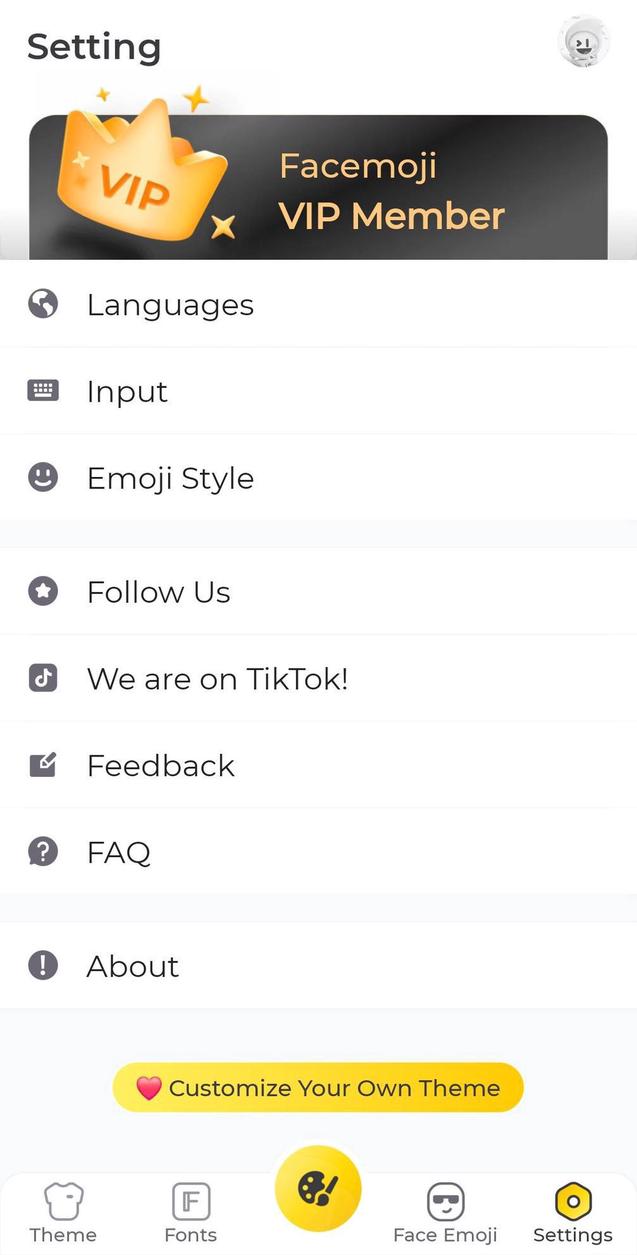Select the Input keyboard icon

(x=42, y=390)
